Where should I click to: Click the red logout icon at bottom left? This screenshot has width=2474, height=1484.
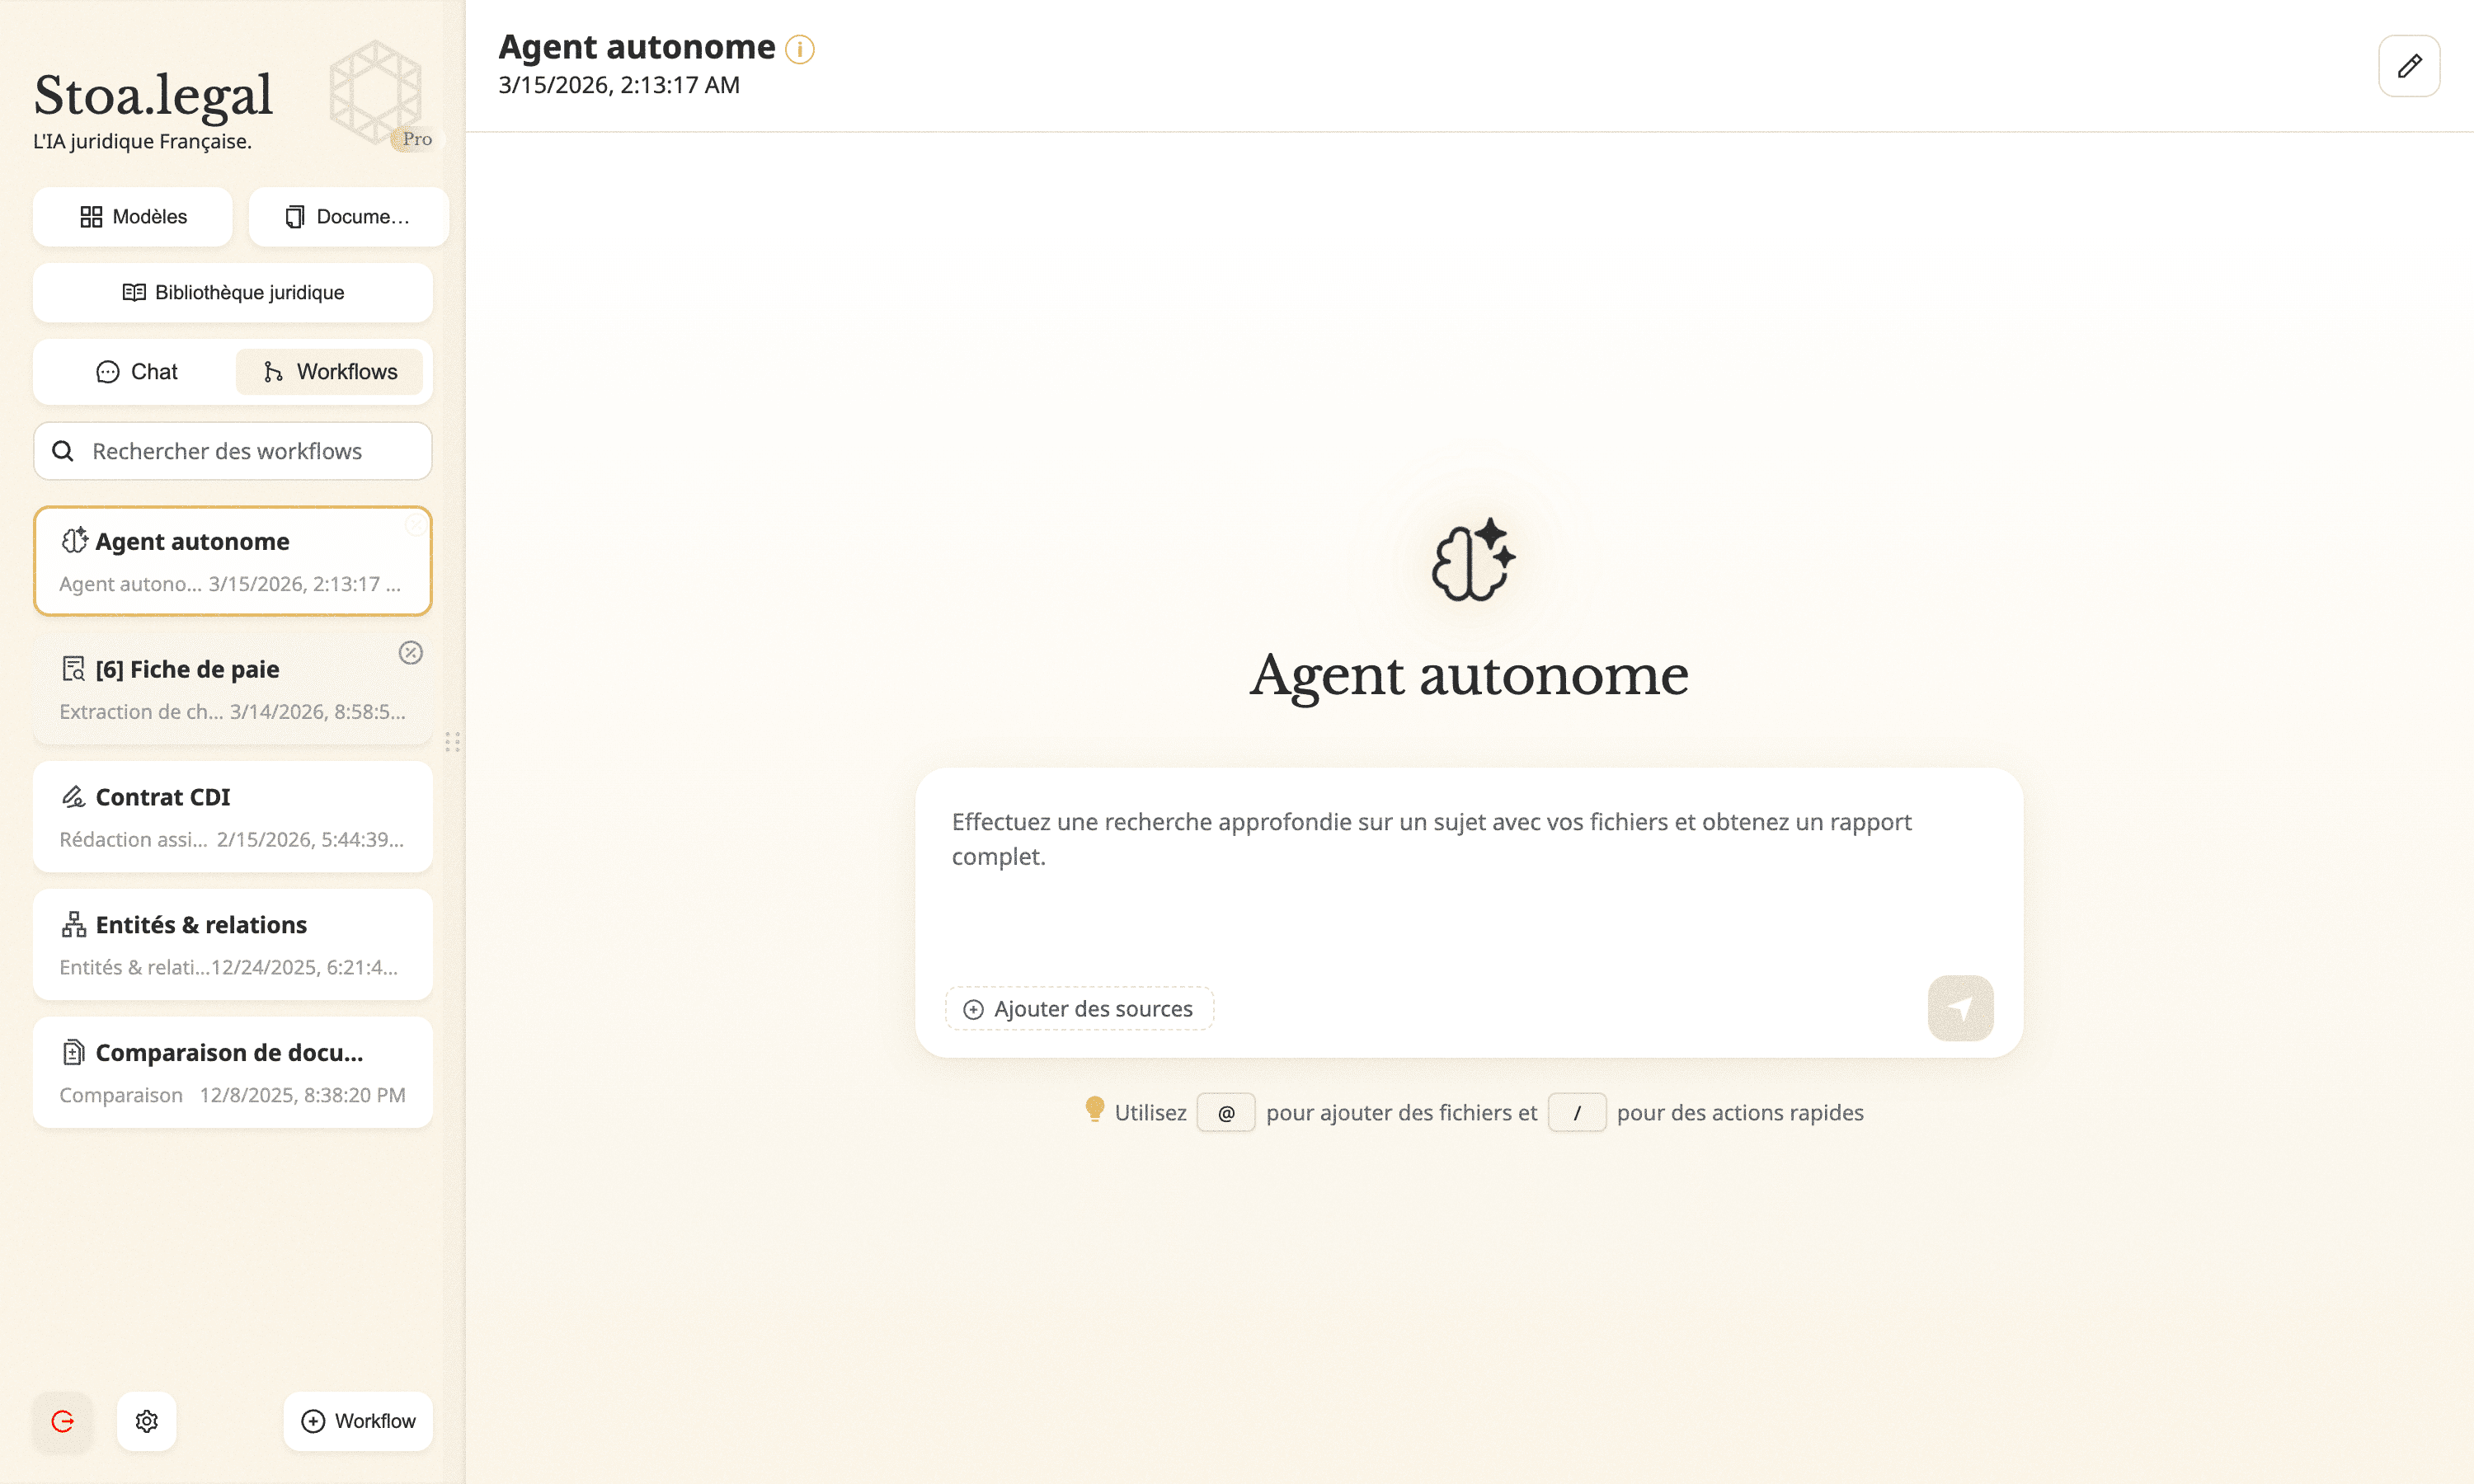coord(62,1421)
